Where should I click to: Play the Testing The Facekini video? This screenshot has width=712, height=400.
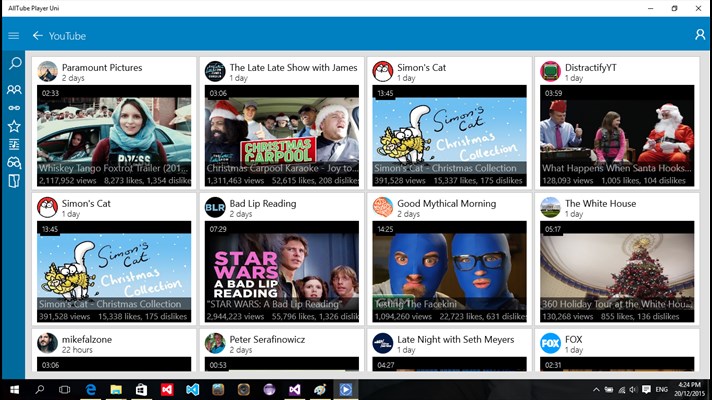pyautogui.click(x=450, y=272)
